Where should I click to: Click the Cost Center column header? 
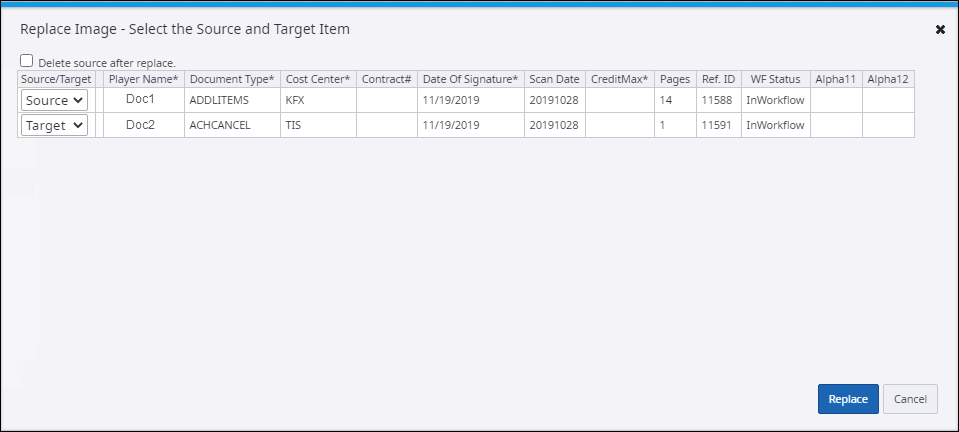click(318, 78)
